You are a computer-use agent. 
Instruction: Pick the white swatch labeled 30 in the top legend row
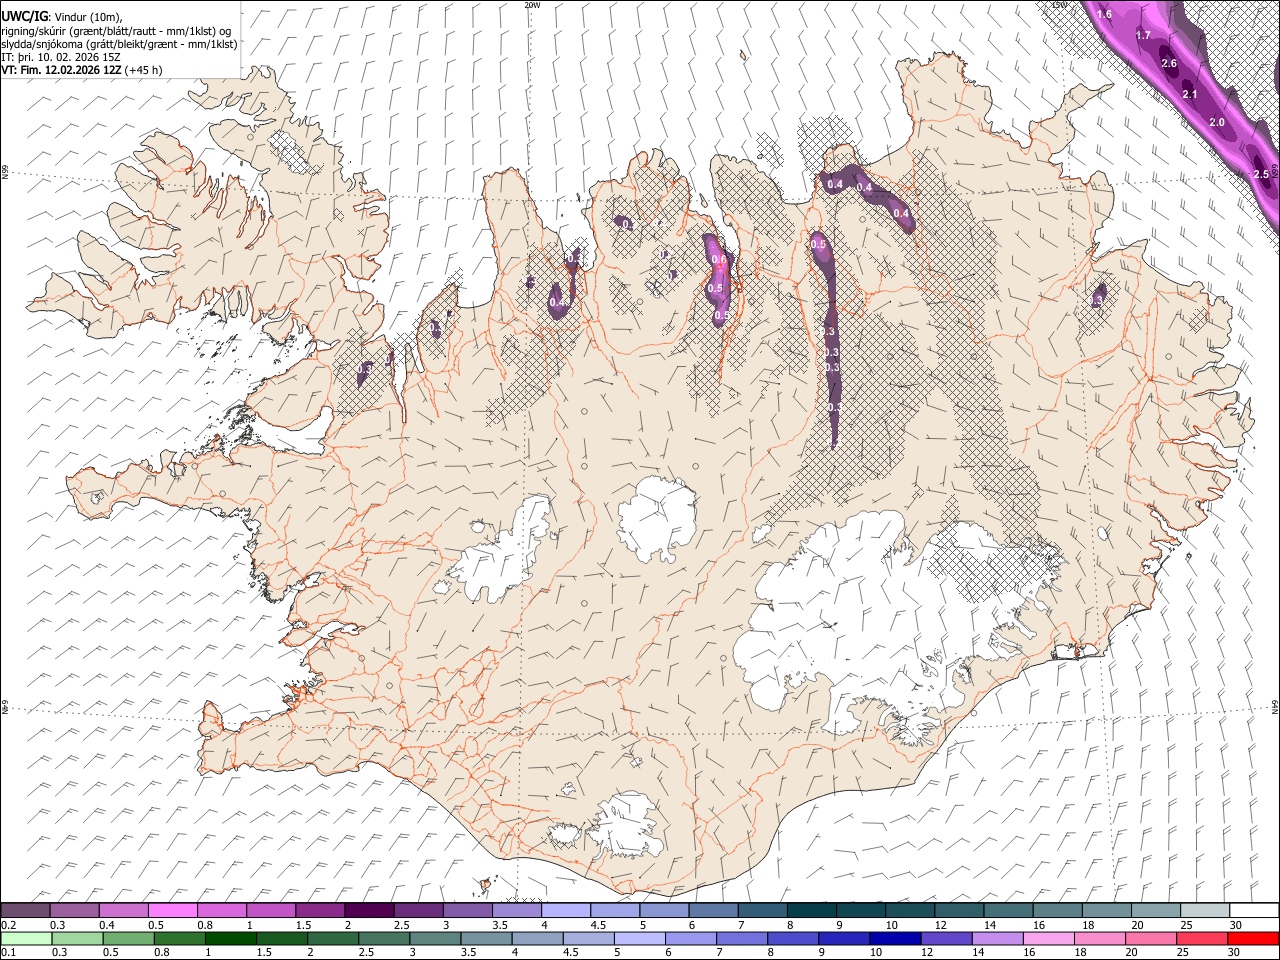click(1253, 911)
